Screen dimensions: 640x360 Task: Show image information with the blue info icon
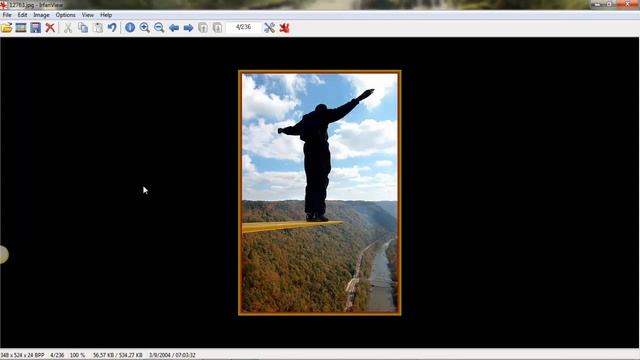[130, 27]
